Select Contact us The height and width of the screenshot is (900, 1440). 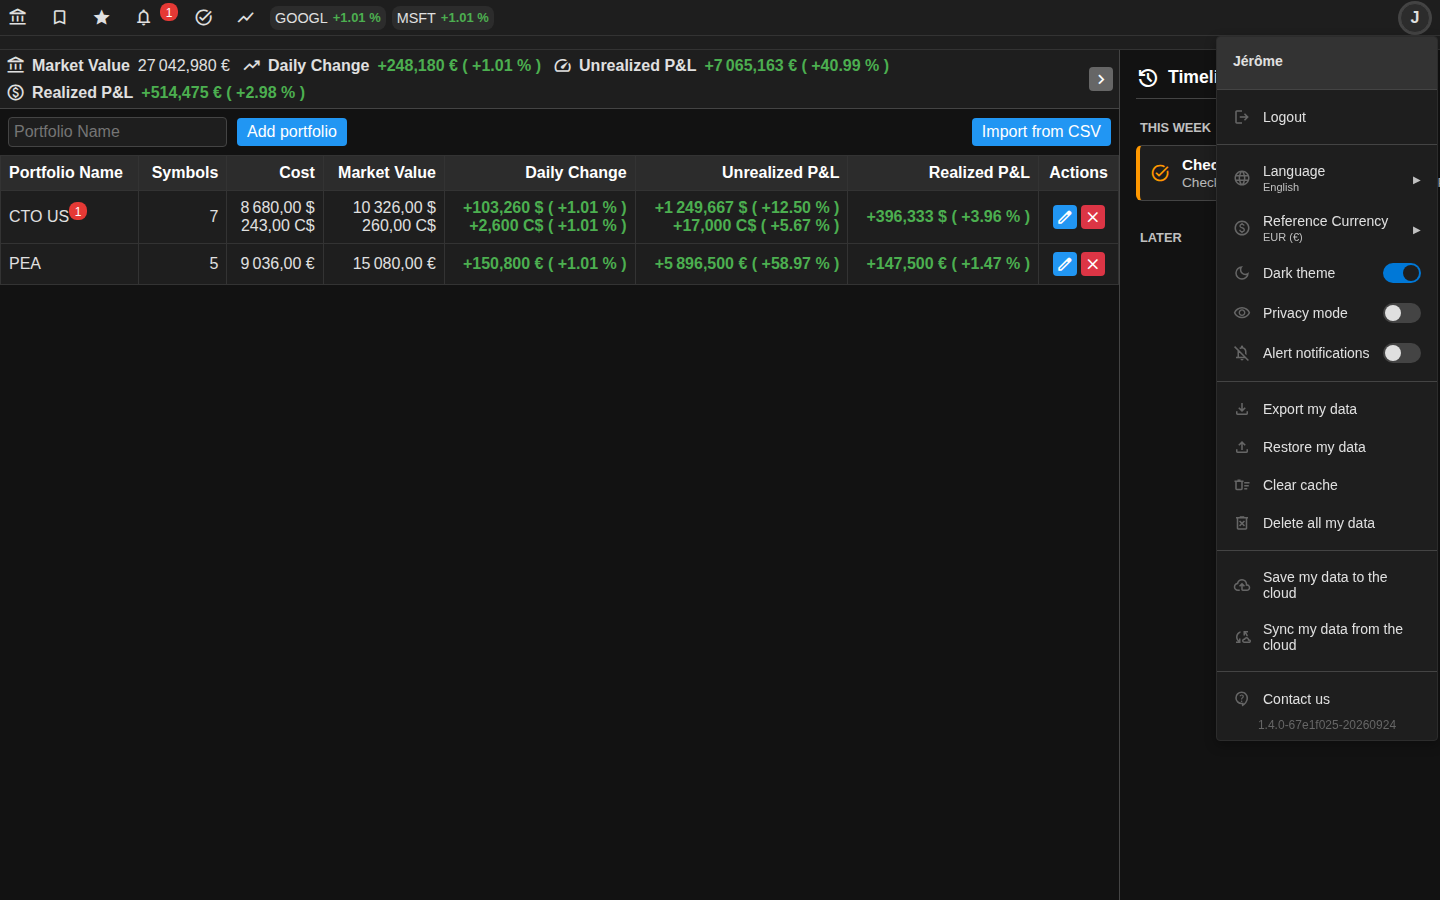(x=1327, y=699)
